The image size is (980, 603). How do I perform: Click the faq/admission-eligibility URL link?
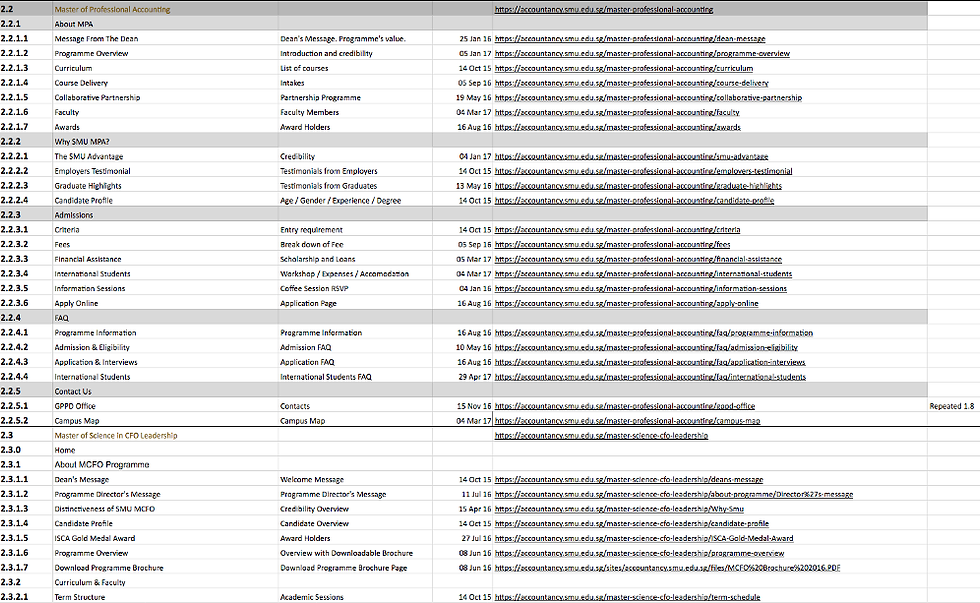coord(646,347)
